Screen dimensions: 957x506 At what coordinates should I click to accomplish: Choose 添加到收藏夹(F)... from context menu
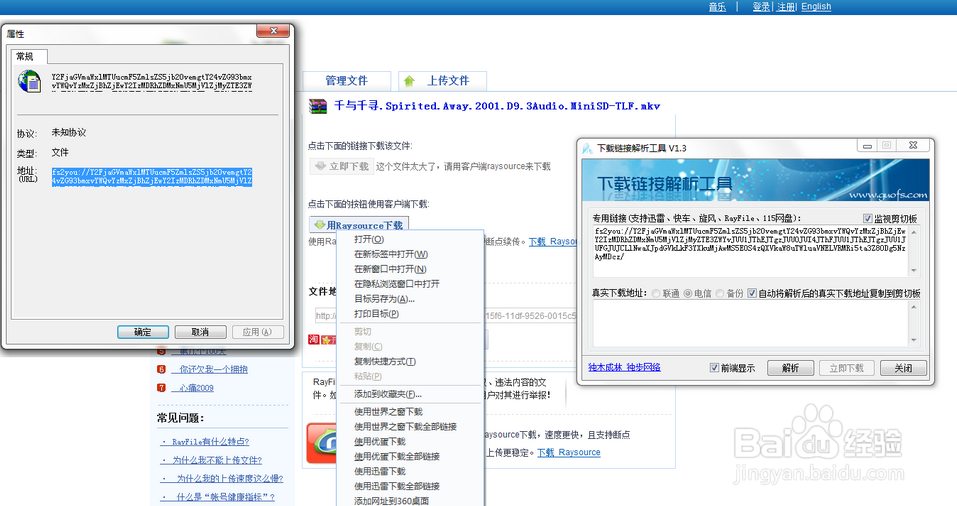coord(410,394)
